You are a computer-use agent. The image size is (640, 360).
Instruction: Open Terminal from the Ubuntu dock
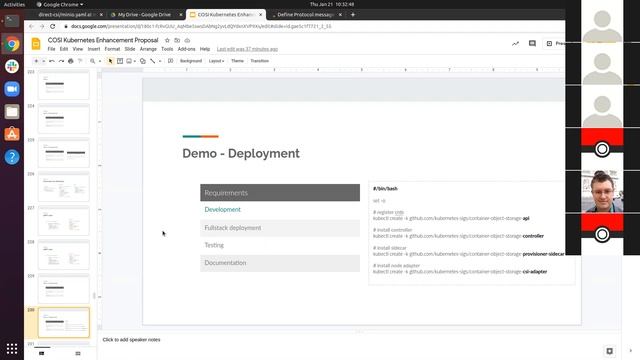[x=12, y=21]
